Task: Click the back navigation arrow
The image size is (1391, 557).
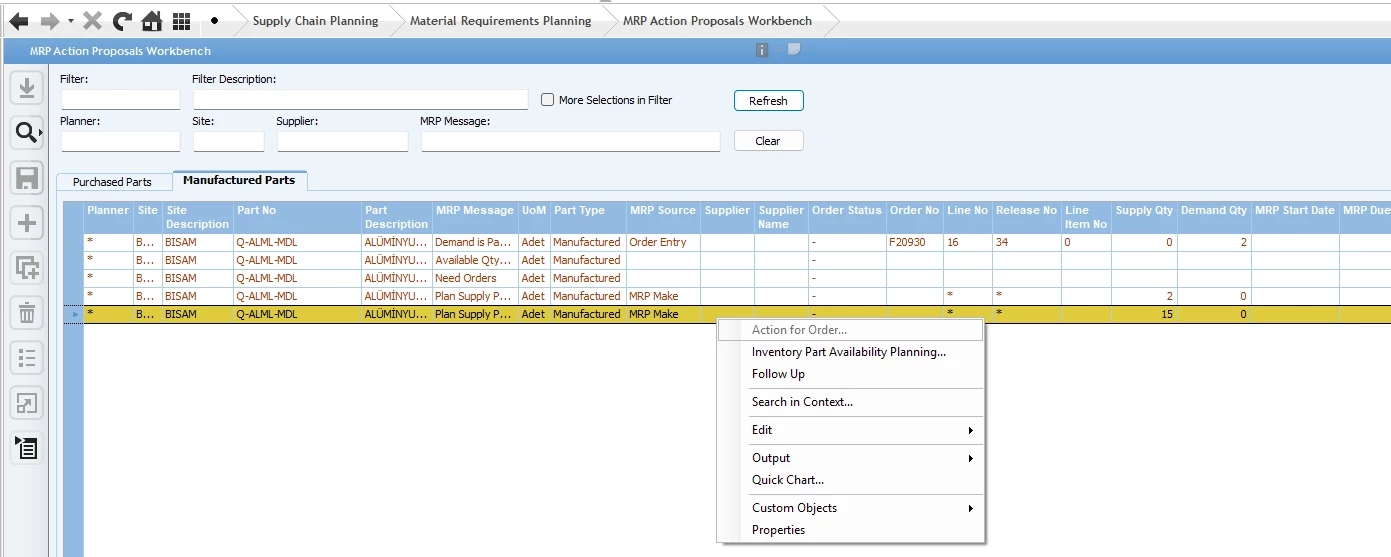Action: click(18, 21)
